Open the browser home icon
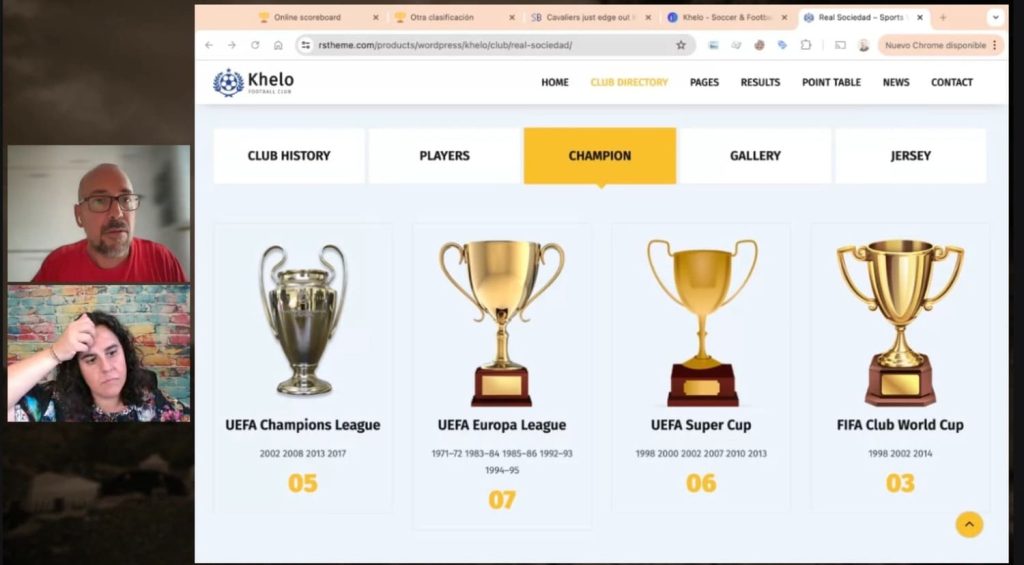 pos(278,45)
